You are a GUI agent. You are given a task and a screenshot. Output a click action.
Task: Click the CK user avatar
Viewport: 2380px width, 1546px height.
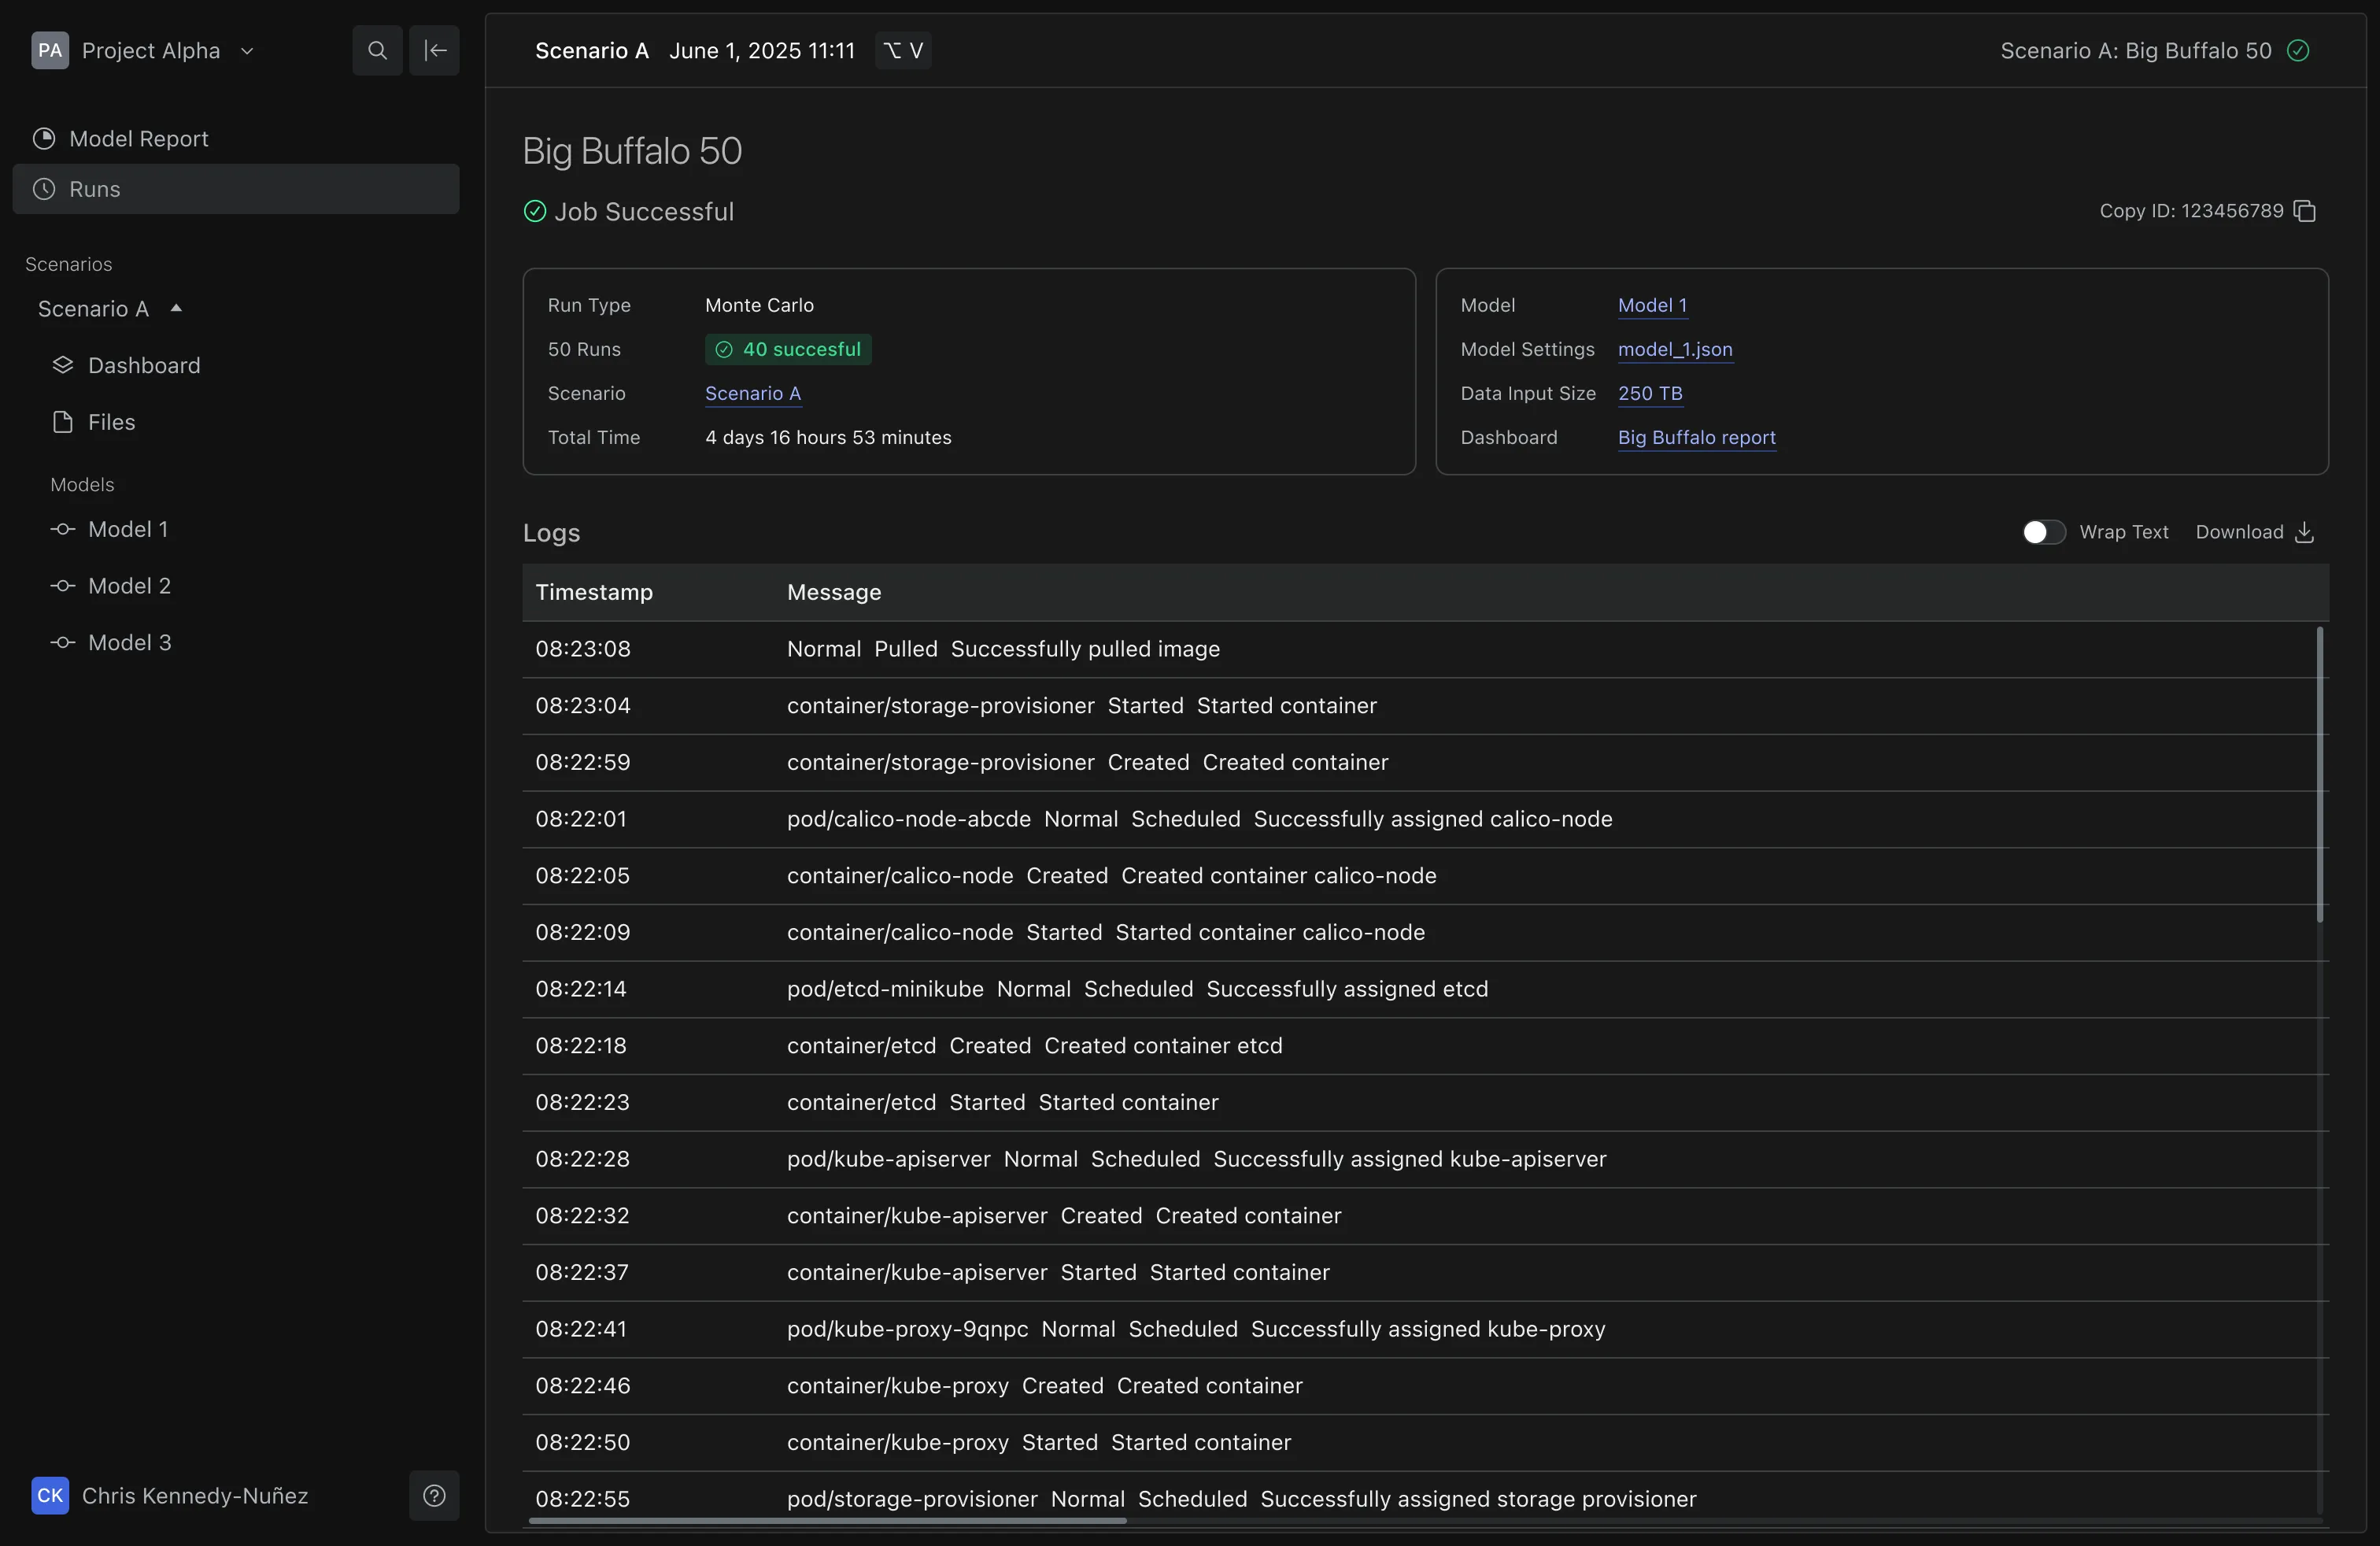pos(50,1495)
